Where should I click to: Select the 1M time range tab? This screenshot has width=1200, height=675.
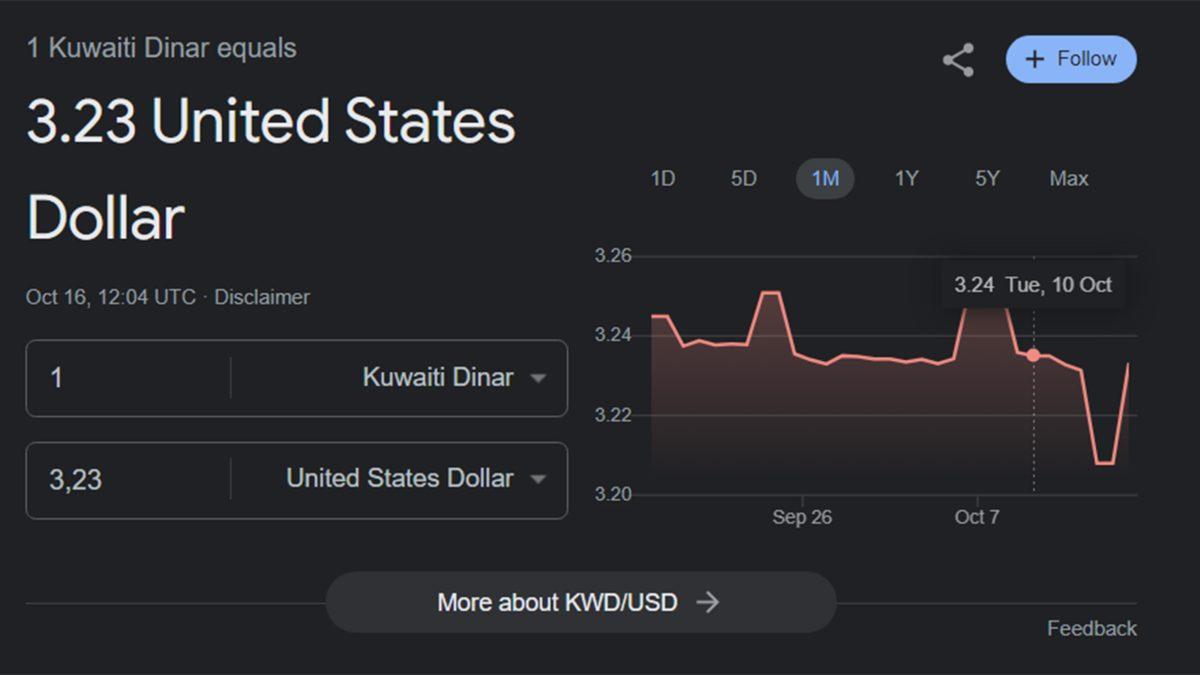pos(825,179)
